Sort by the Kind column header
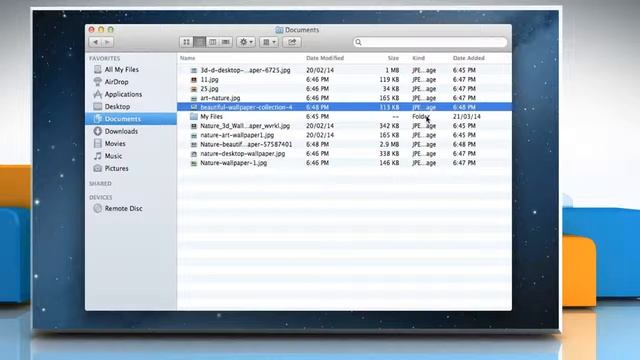 coord(418,58)
